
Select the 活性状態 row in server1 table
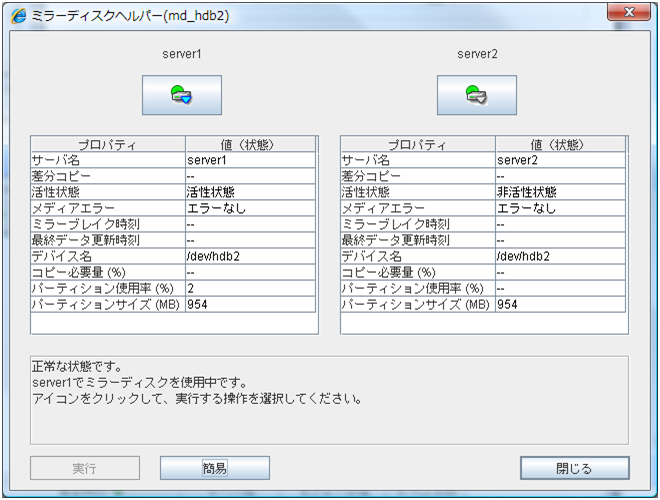107,192
